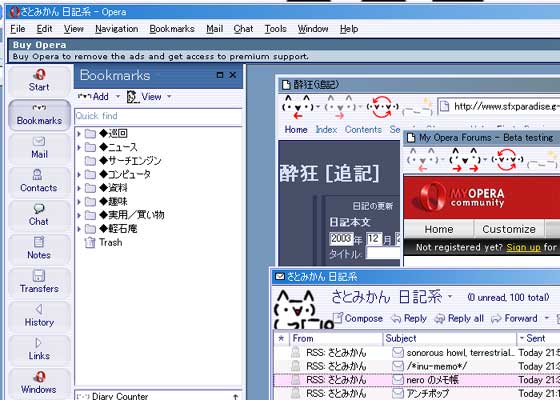Open the Add dropdown arrow
560x400 pixels.
tap(118, 96)
